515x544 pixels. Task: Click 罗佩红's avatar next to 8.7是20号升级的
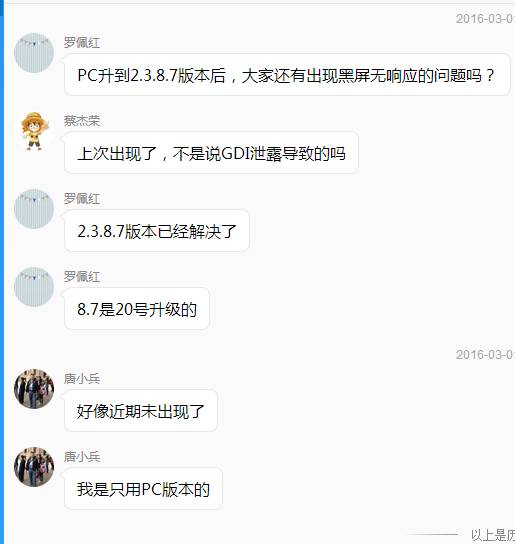coord(34,287)
